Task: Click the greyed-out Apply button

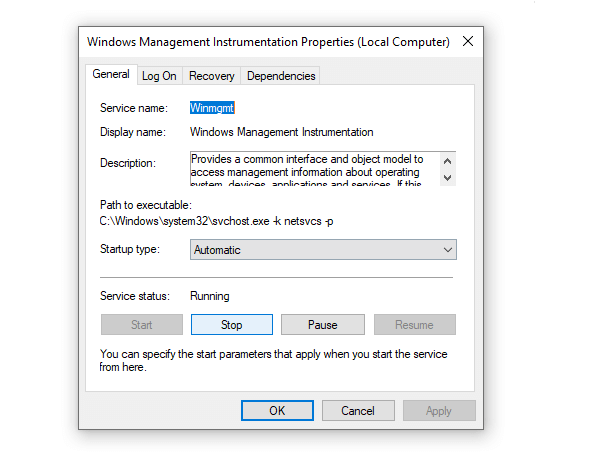Action: [439, 410]
